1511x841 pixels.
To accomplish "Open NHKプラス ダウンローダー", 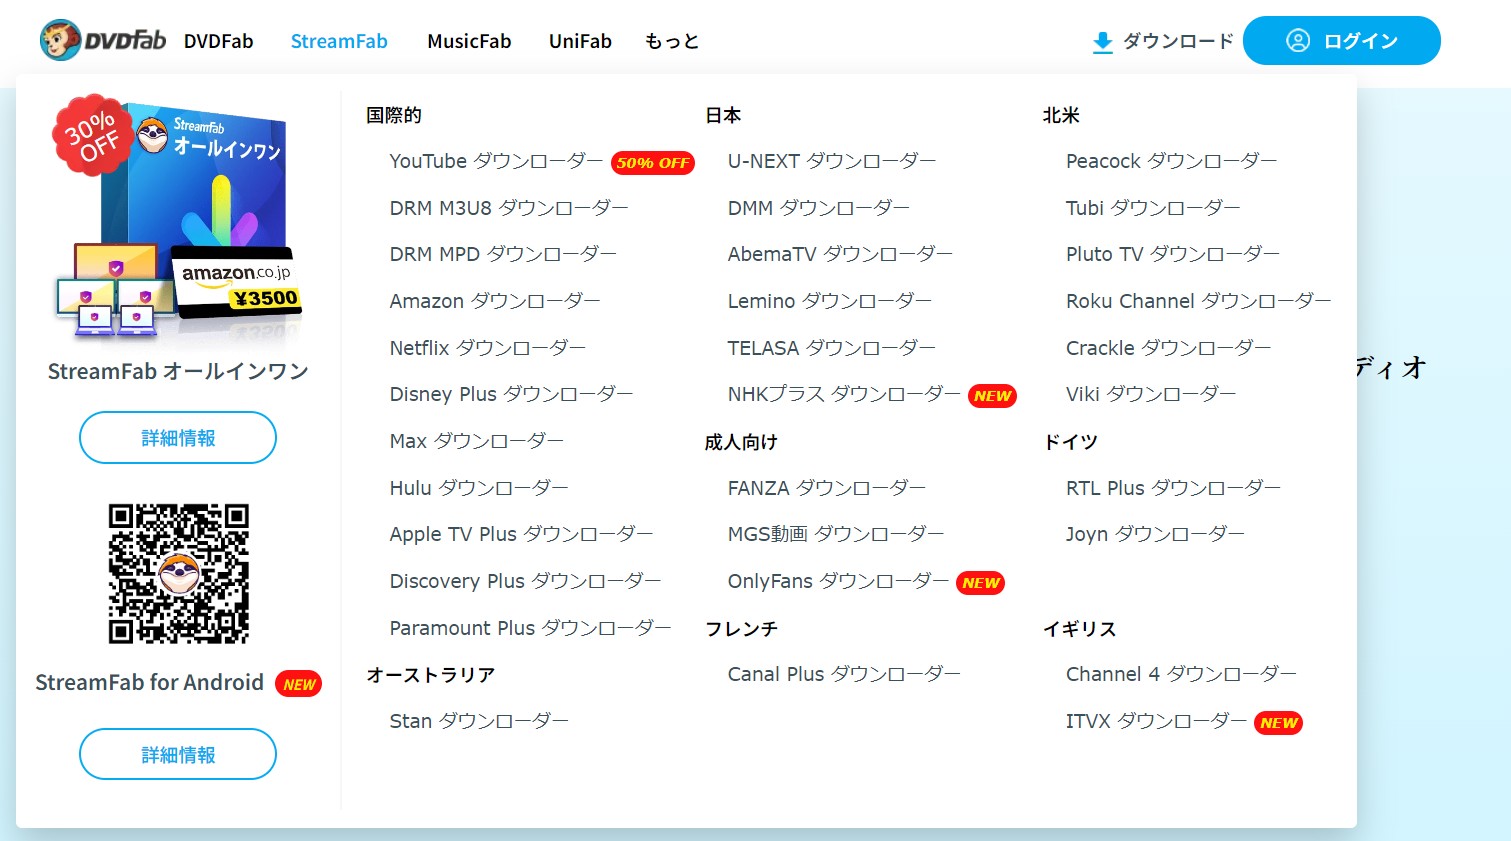I will click(x=844, y=394).
